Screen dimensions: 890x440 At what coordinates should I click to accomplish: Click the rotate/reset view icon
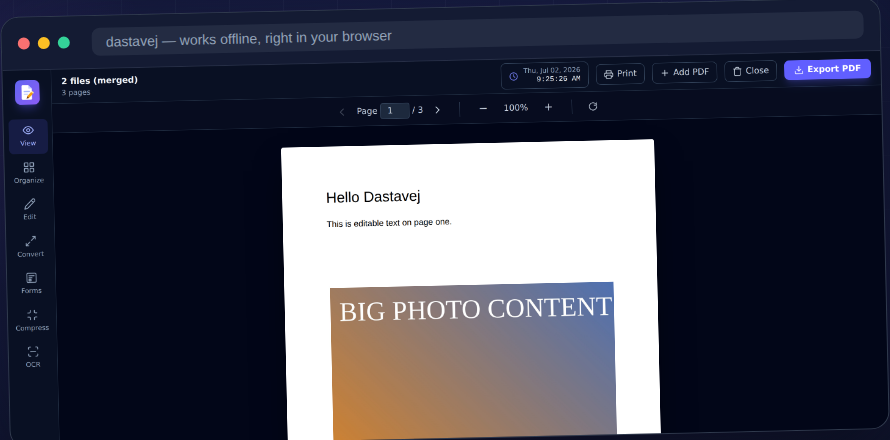[593, 106]
